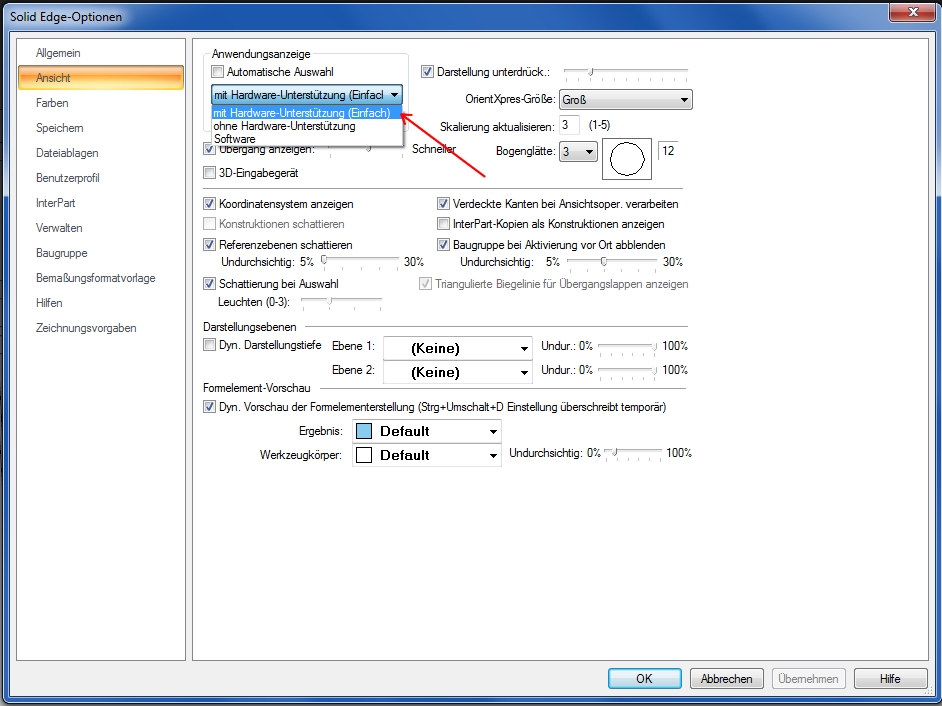This screenshot has height=706, width=942.
Task: Toggle Übergang anzeigen checkbox
Action: tap(209, 149)
